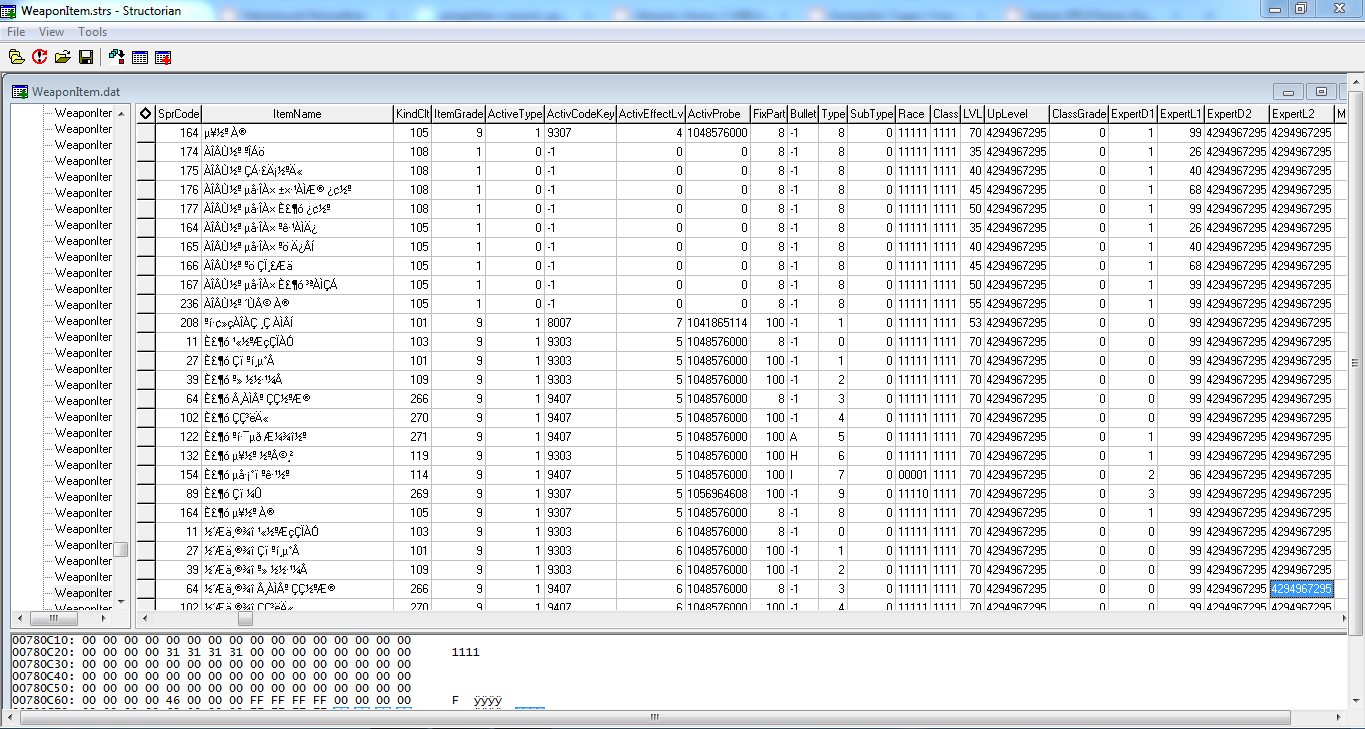Click the KindClt column header
Image resolution: width=1365 pixels, height=729 pixels.
412,114
